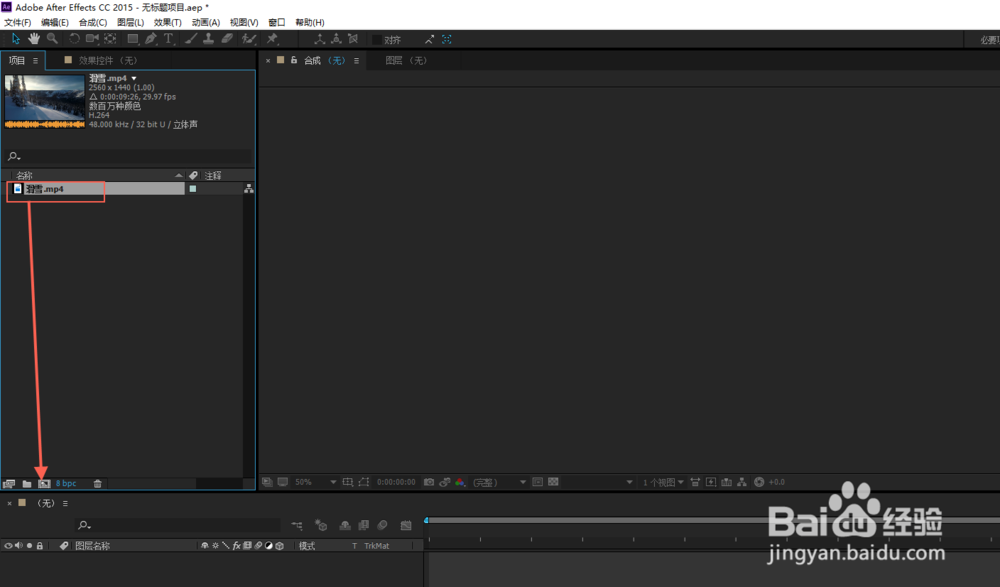Open the 合成(C) Composition menu

click(x=92, y=22)
